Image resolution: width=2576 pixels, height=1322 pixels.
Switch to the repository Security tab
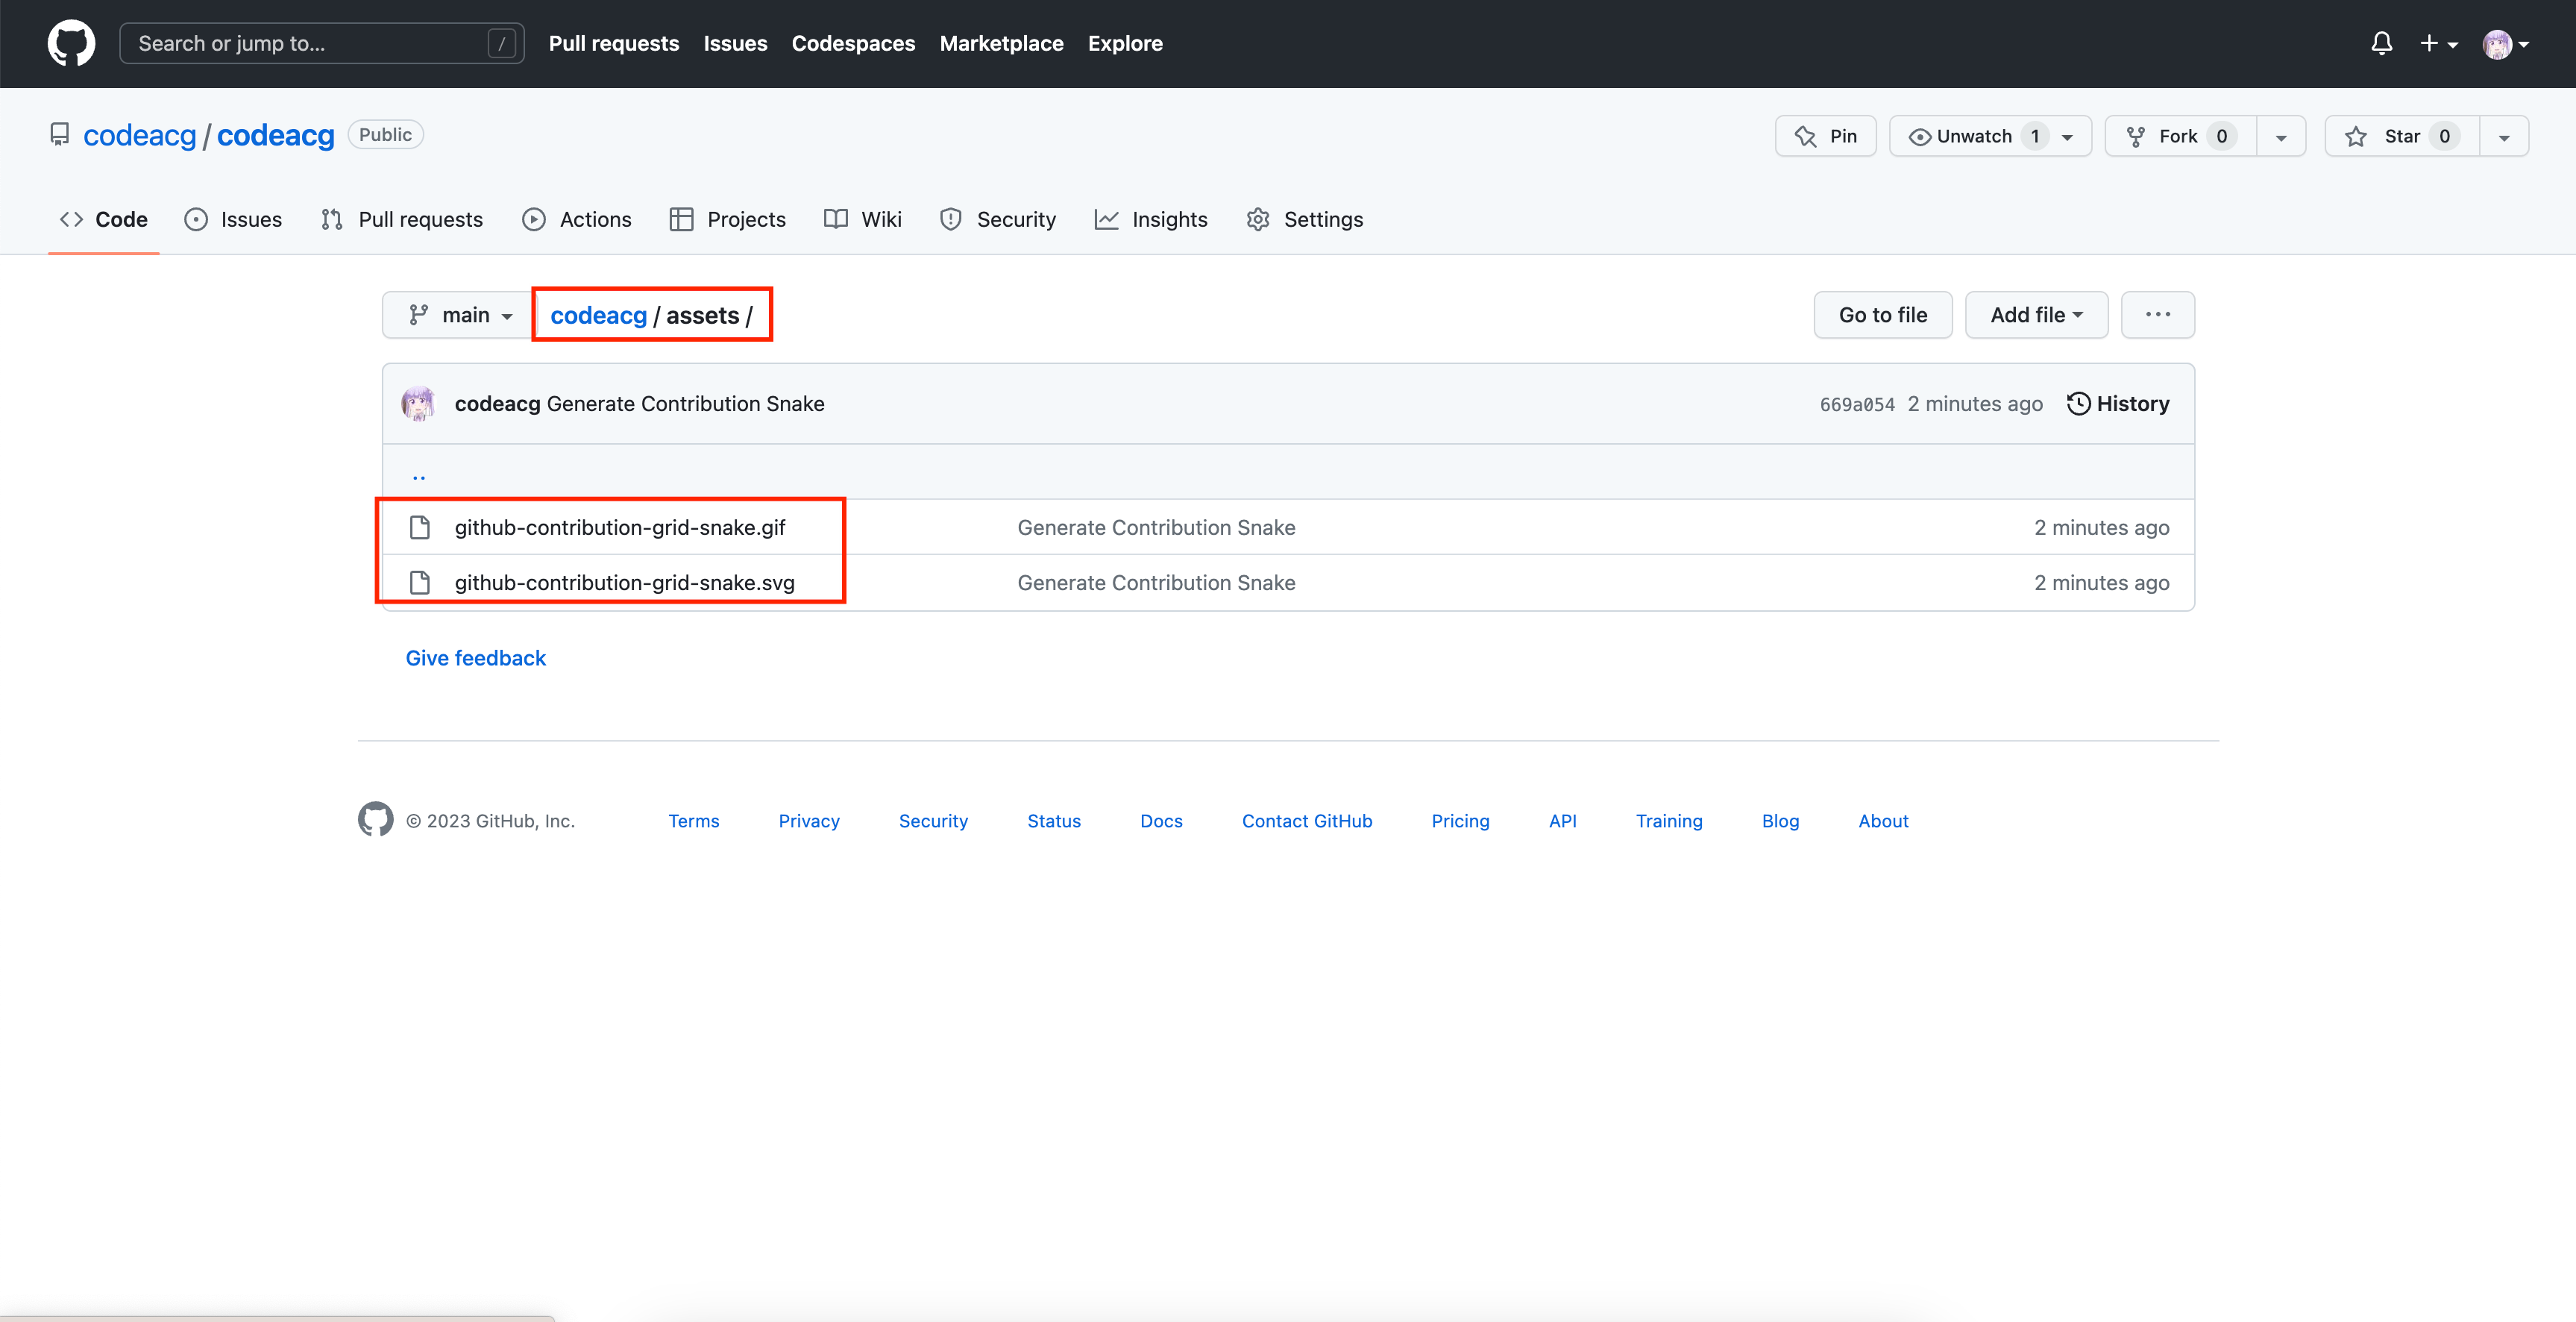(998, 219)
